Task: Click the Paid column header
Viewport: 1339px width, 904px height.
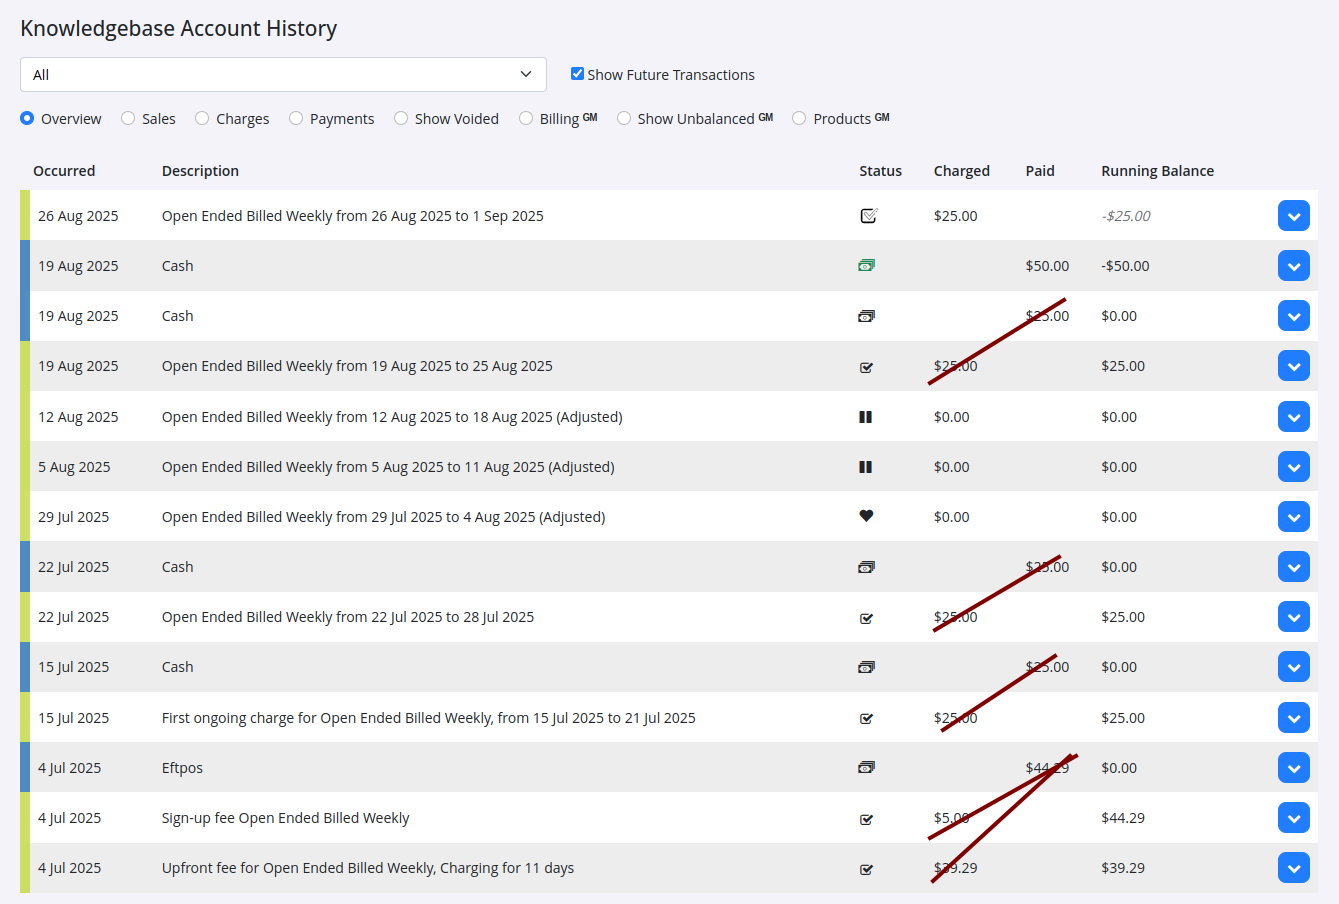Action: [1040, 171]
